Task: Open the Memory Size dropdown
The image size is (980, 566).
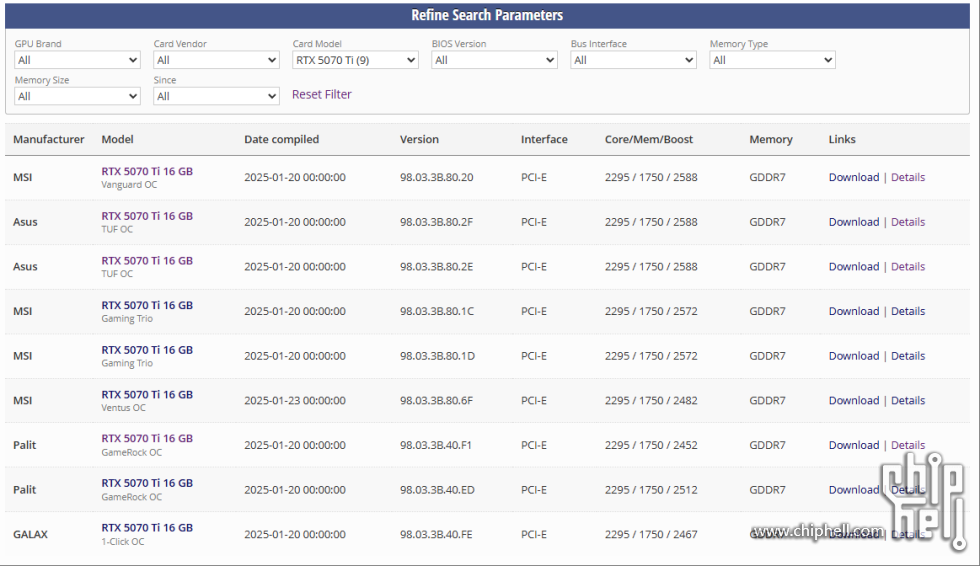Action: click(78, 96)
